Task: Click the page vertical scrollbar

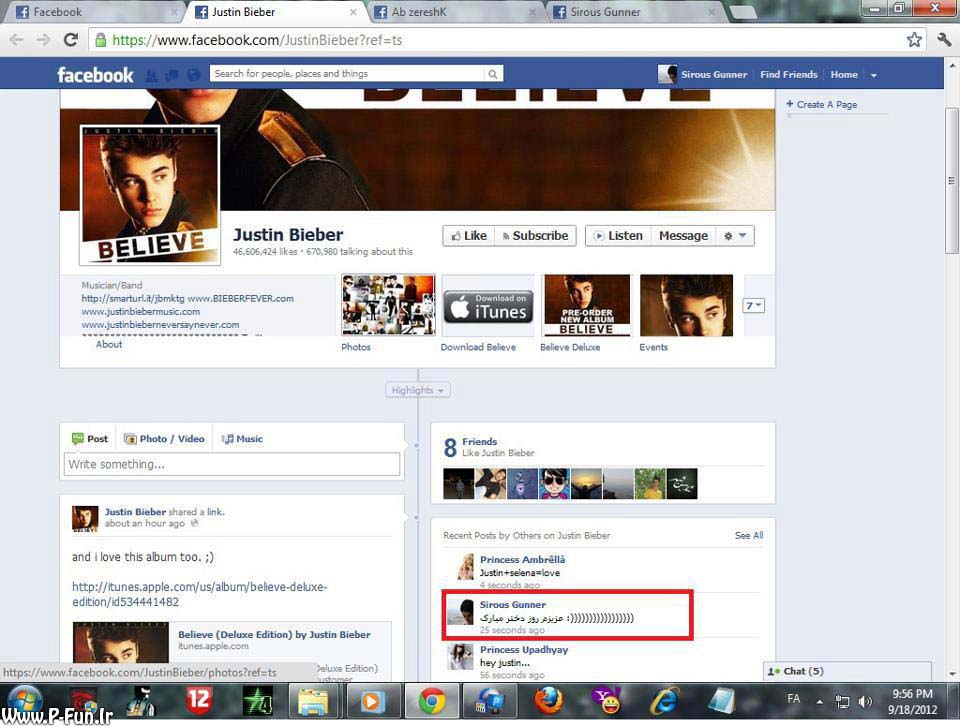Action: (951, 181)
